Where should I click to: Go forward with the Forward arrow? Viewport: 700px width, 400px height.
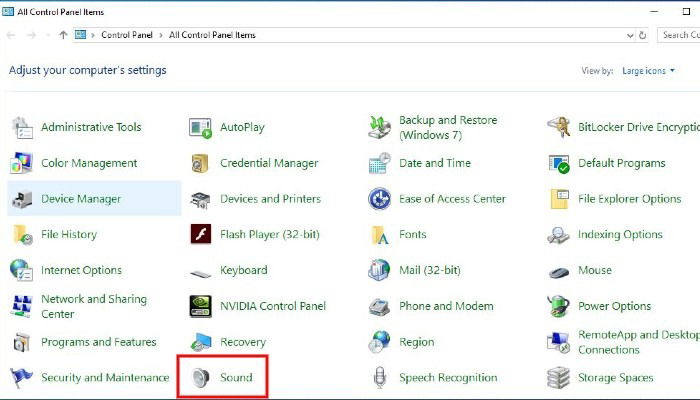tap(31, 35)
